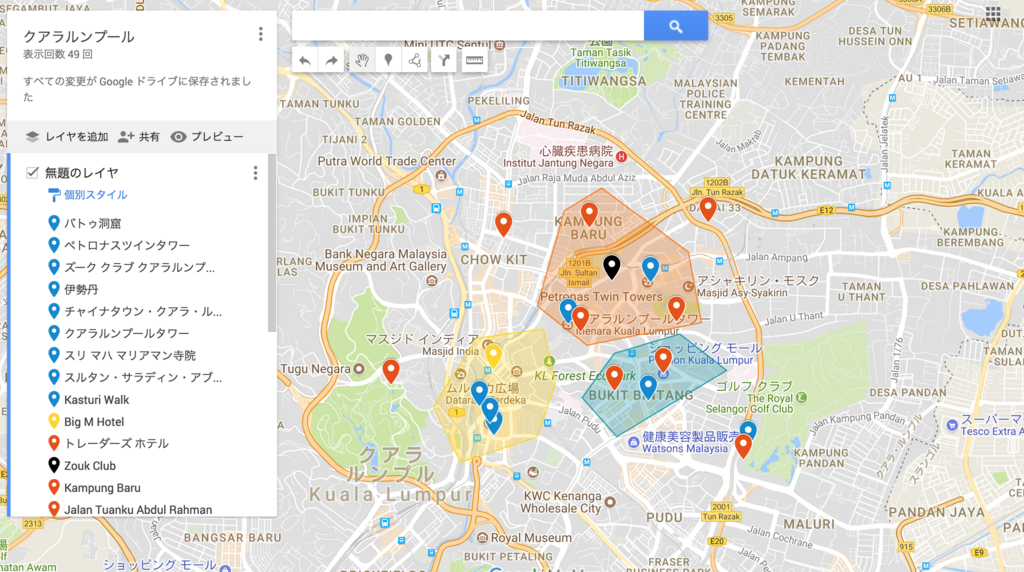Click the sidebar vertical scrollbar
Image resolution: width=1024 pixels, height=572 pixels.
coord(272,243)
